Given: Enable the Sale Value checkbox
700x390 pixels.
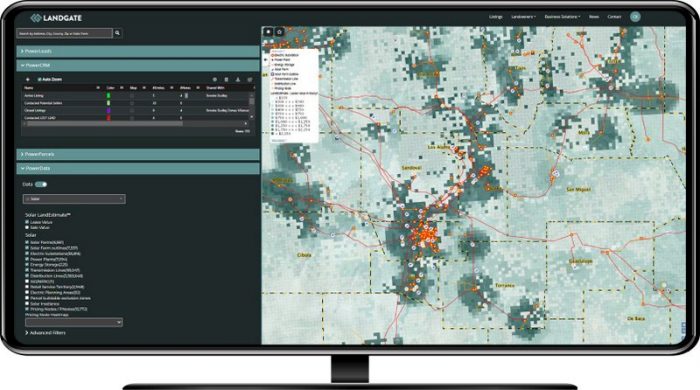Looking at the screenshot, I should (x=27, y=228).
